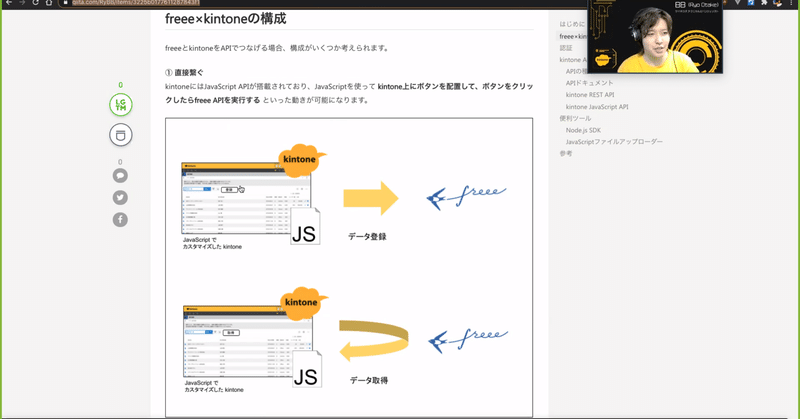Click the データ取得 label in the diagram

coord(369,380)
